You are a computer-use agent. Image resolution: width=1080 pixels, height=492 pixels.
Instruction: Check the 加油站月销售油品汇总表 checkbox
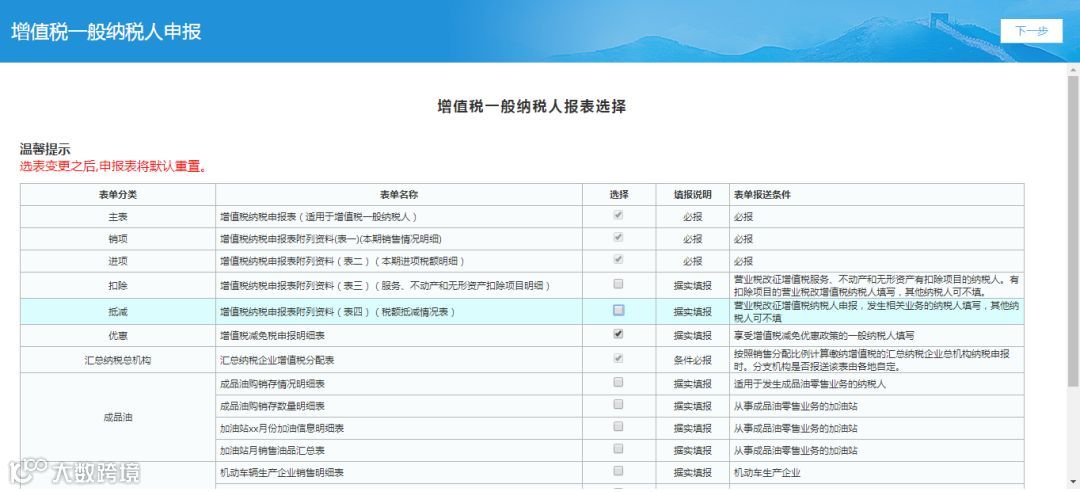618,449
